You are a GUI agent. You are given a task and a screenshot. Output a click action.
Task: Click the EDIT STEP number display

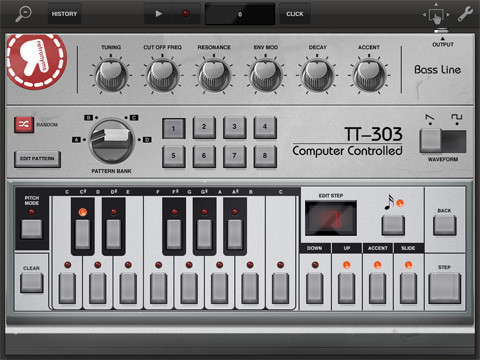(331, 218)
